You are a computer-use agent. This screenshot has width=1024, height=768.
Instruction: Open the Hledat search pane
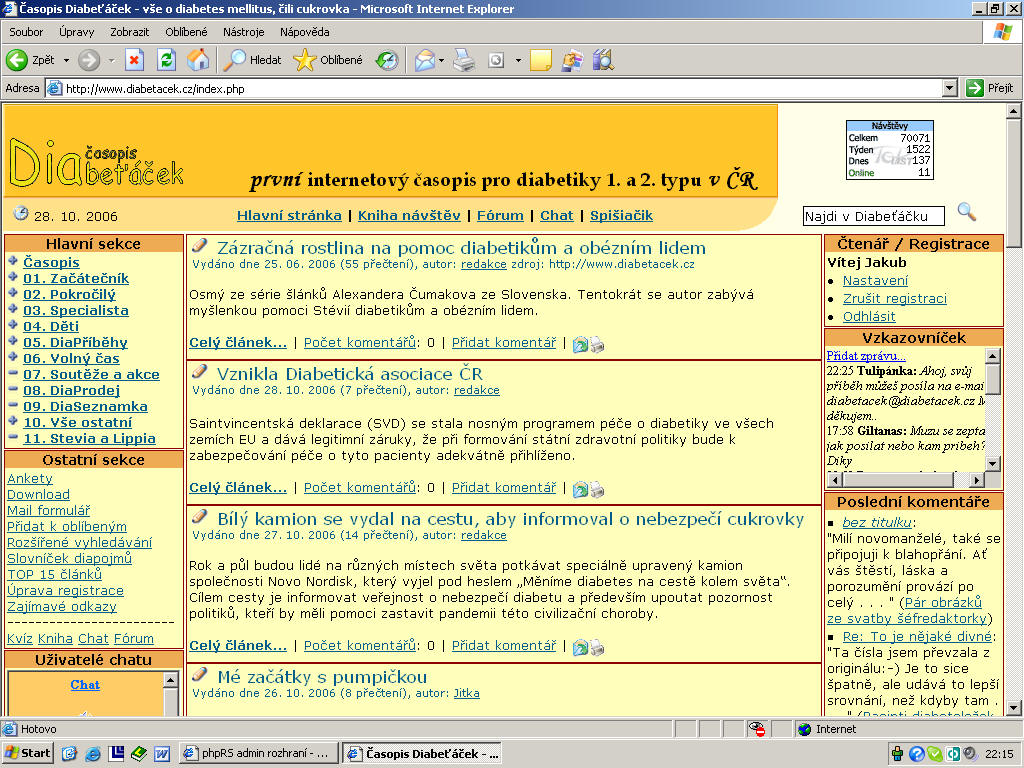252,61
